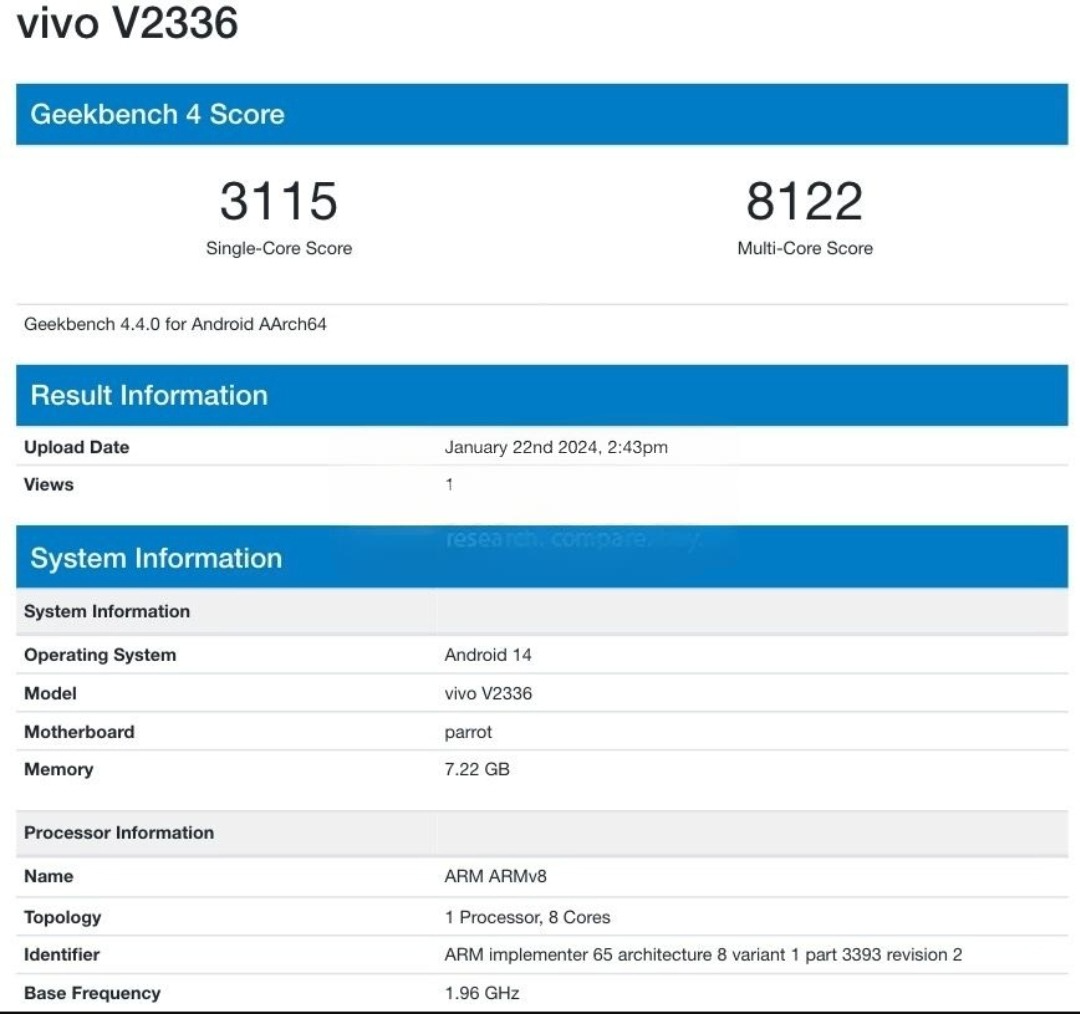The image size is (1080, 1014).
Task: Select the 'parrot' motherboard value
Action: click(468, 732)
